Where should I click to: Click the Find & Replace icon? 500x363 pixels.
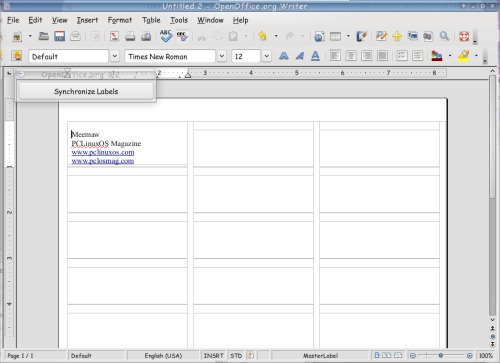[381, 36]
